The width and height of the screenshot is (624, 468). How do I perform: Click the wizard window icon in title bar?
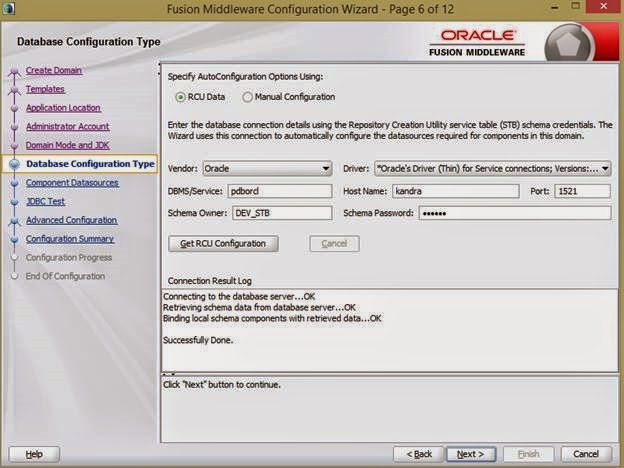click(x=8, y=8)
